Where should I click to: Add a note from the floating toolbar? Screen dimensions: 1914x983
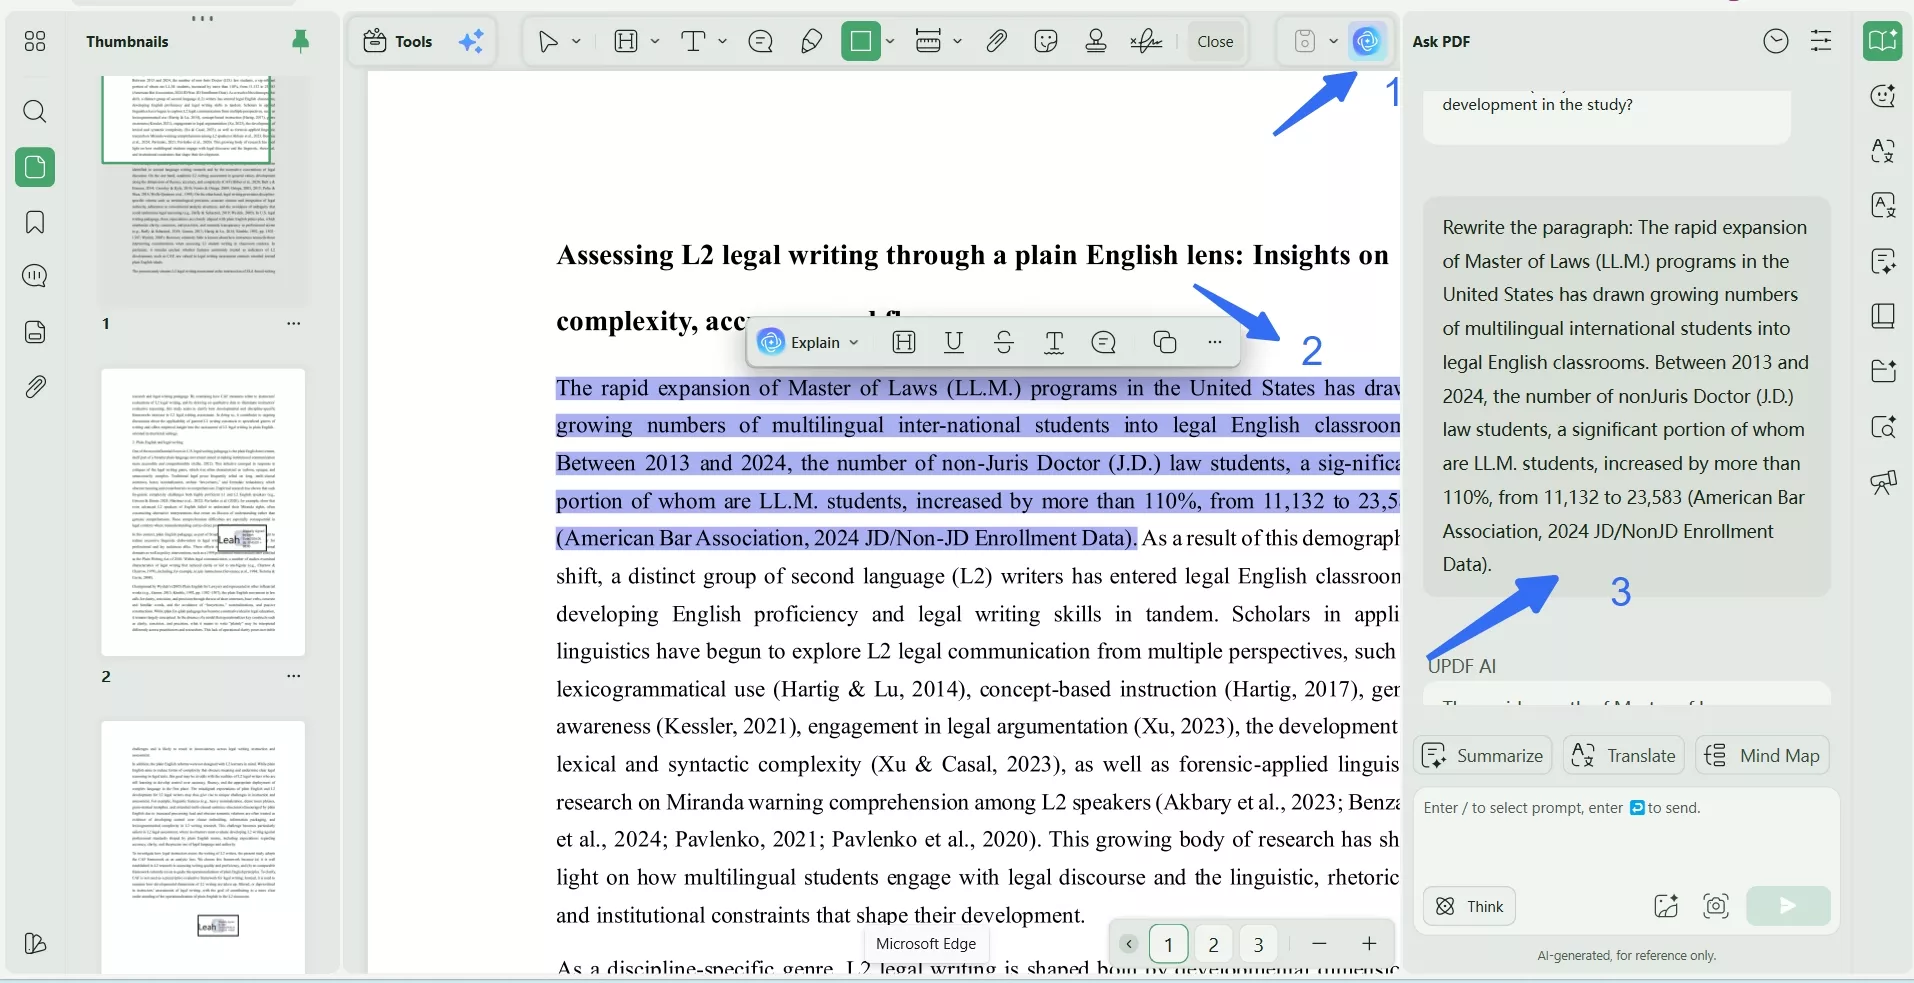pos(1104,342)
